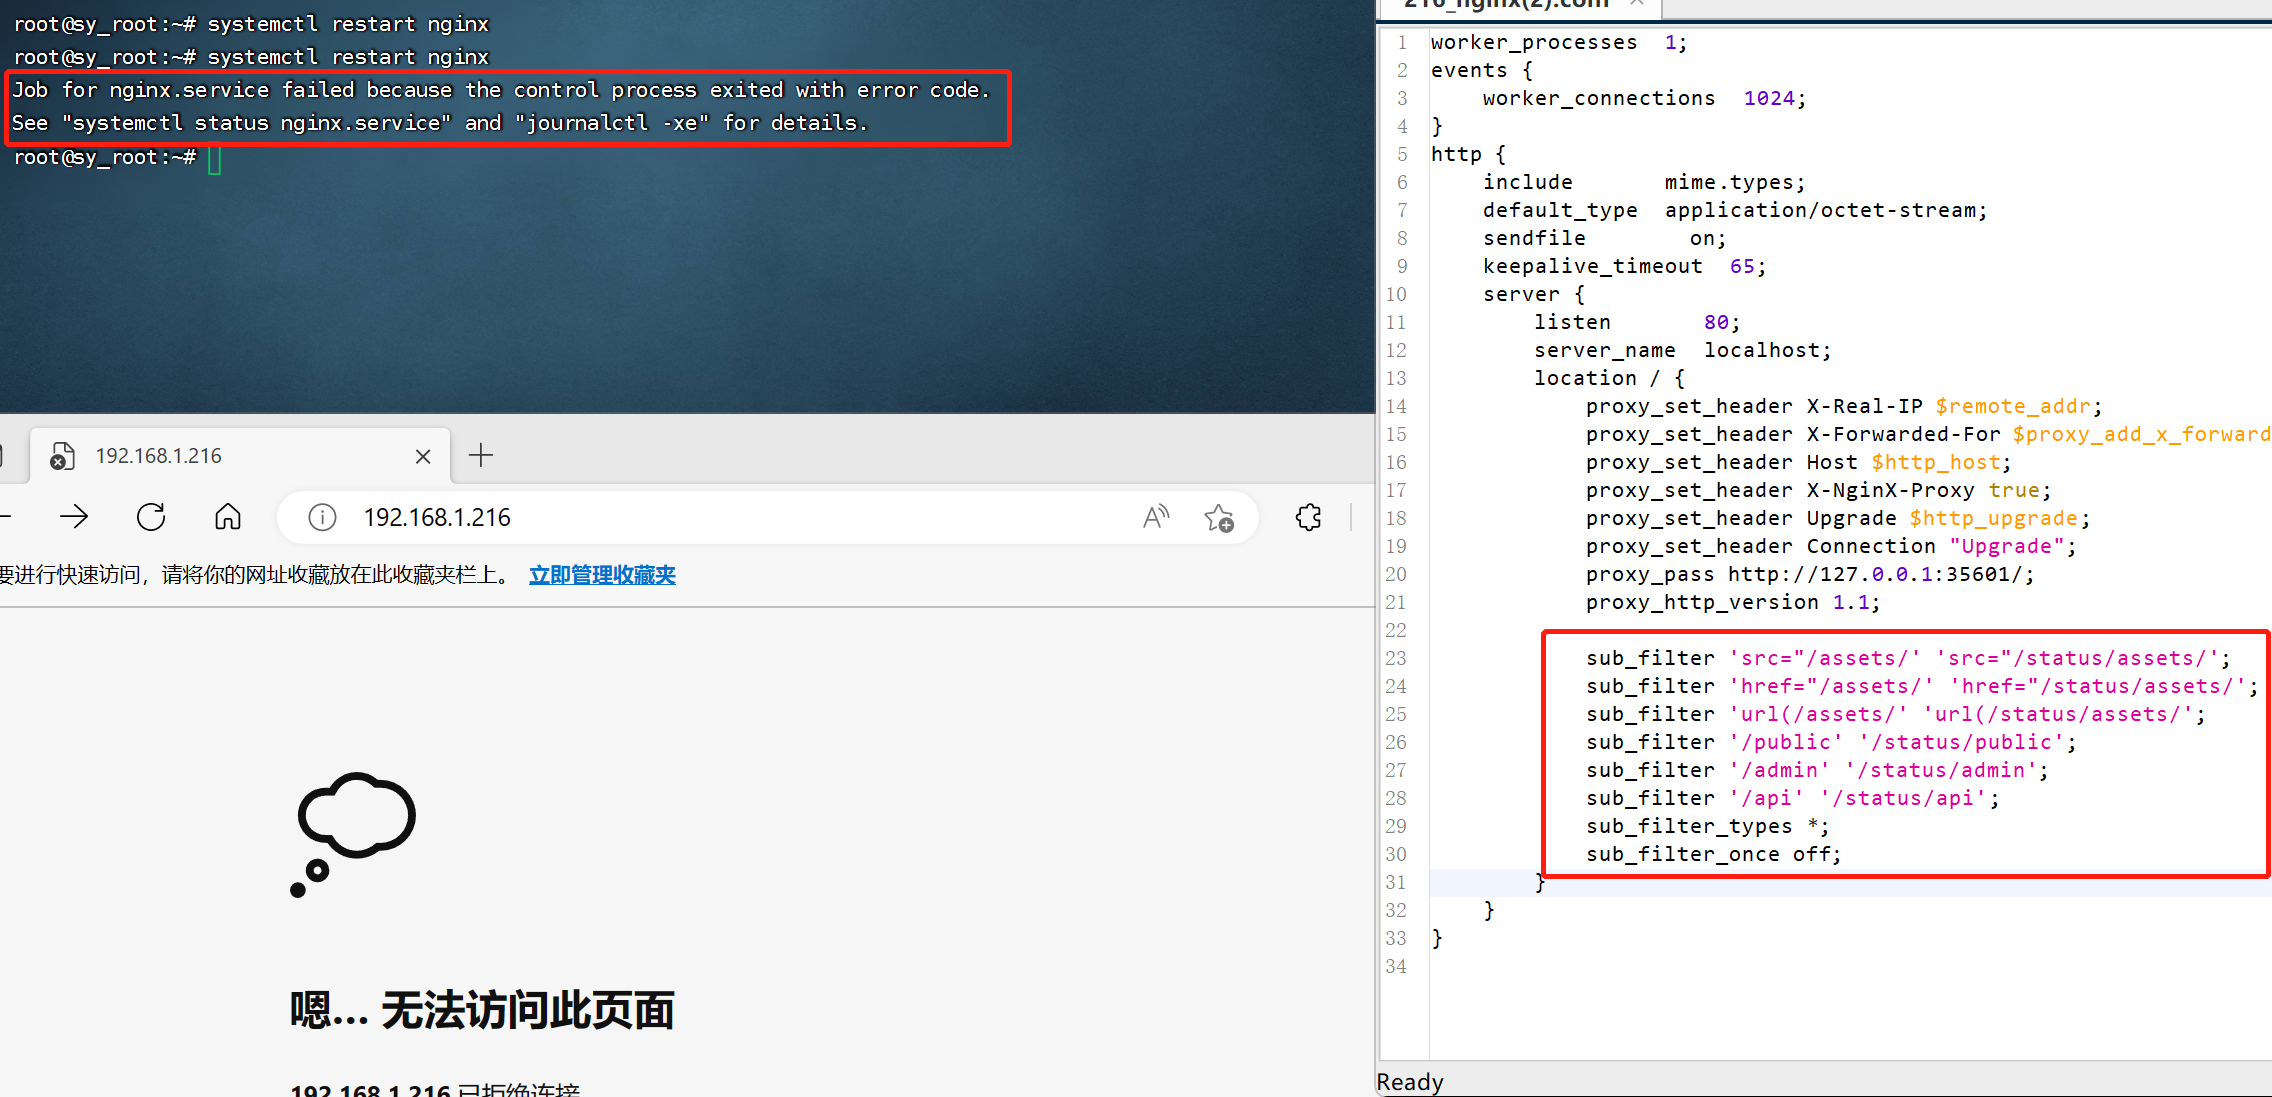The image size is (2272, 1097).
Task: Click the worker_processes line in editor
Action: (1558, 42)
